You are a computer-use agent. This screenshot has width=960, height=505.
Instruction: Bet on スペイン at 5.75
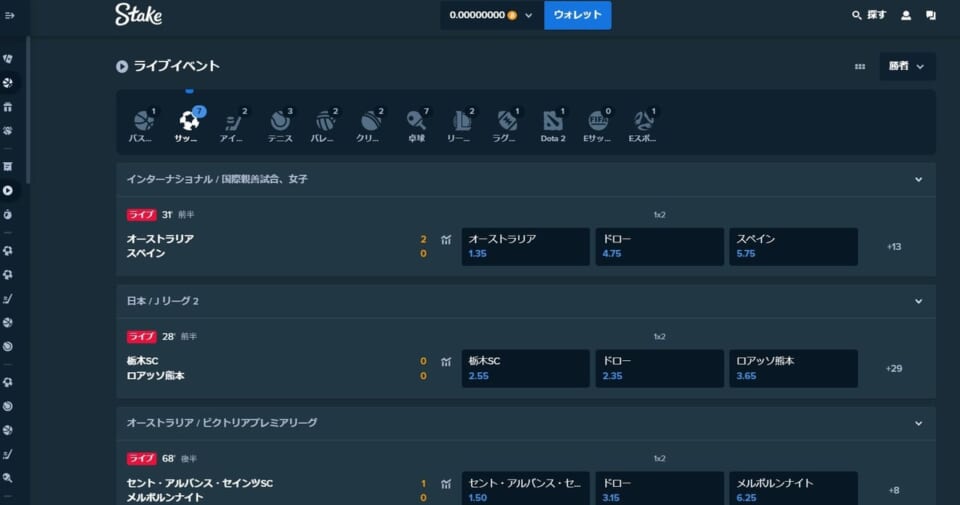(793, 247)
